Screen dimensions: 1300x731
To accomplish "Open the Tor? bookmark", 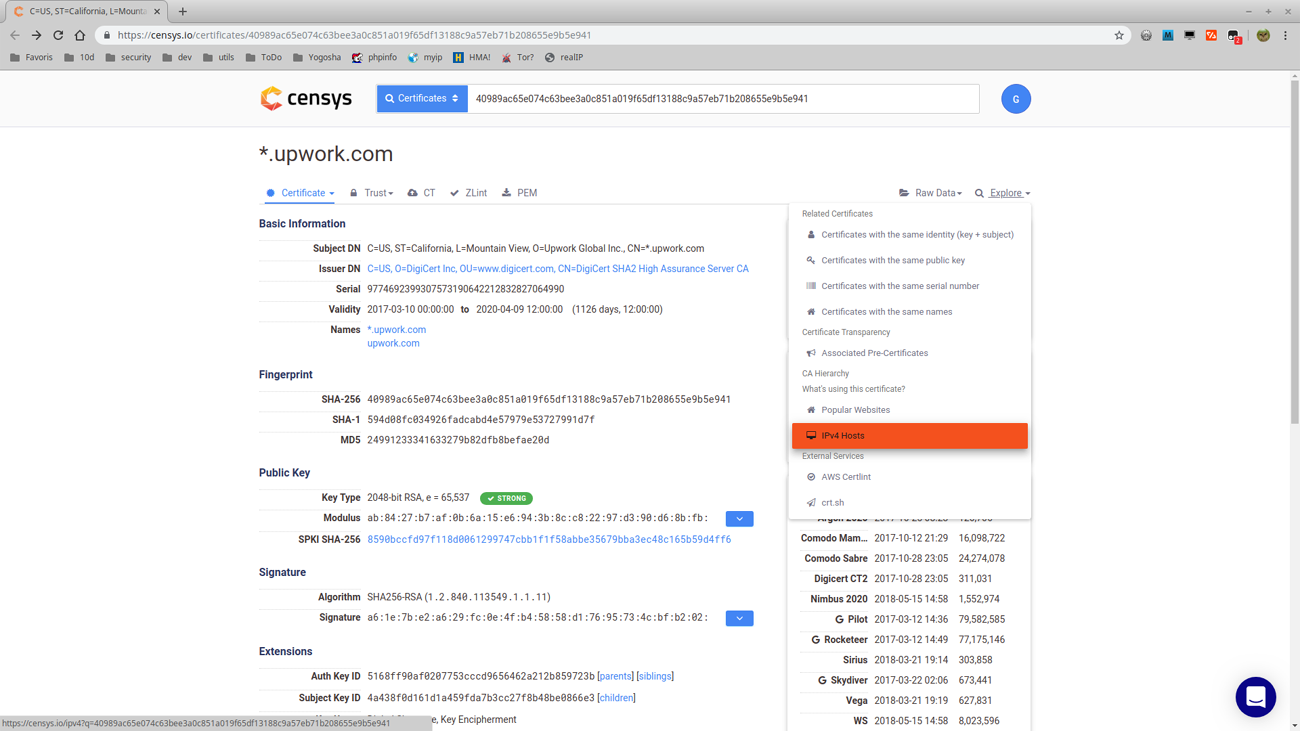I will 518,57.
